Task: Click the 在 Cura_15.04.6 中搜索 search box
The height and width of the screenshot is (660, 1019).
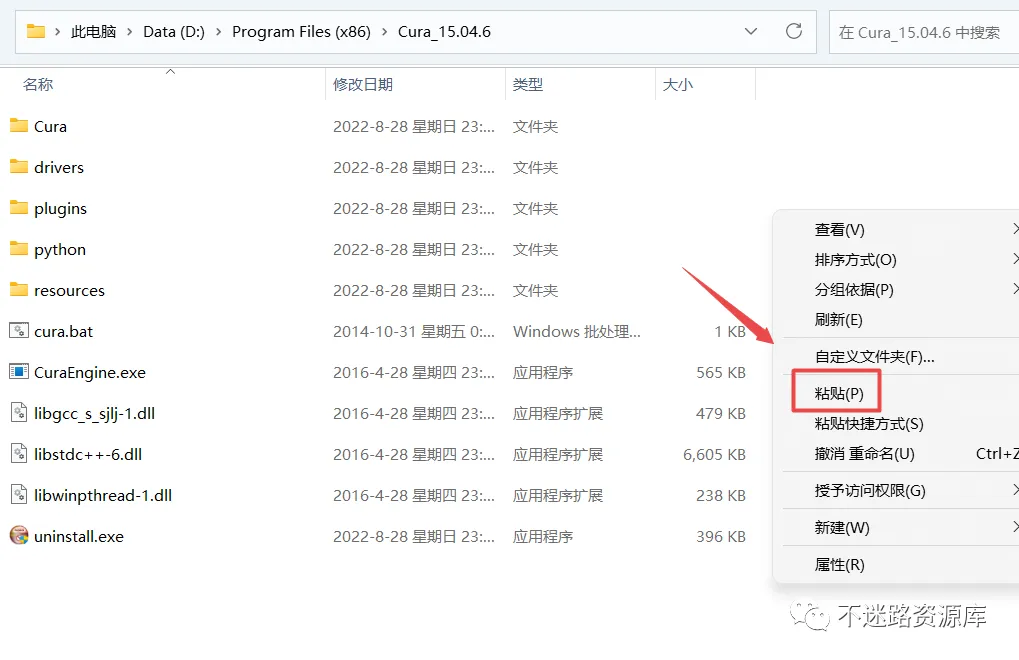Action: 924,32
